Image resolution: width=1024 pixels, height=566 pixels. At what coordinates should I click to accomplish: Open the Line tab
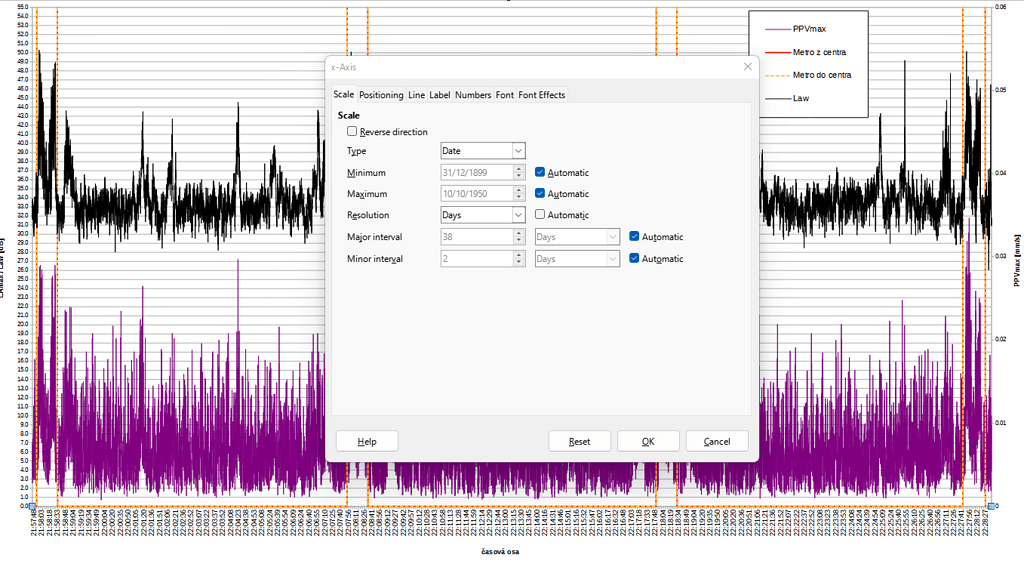[416, 95]
